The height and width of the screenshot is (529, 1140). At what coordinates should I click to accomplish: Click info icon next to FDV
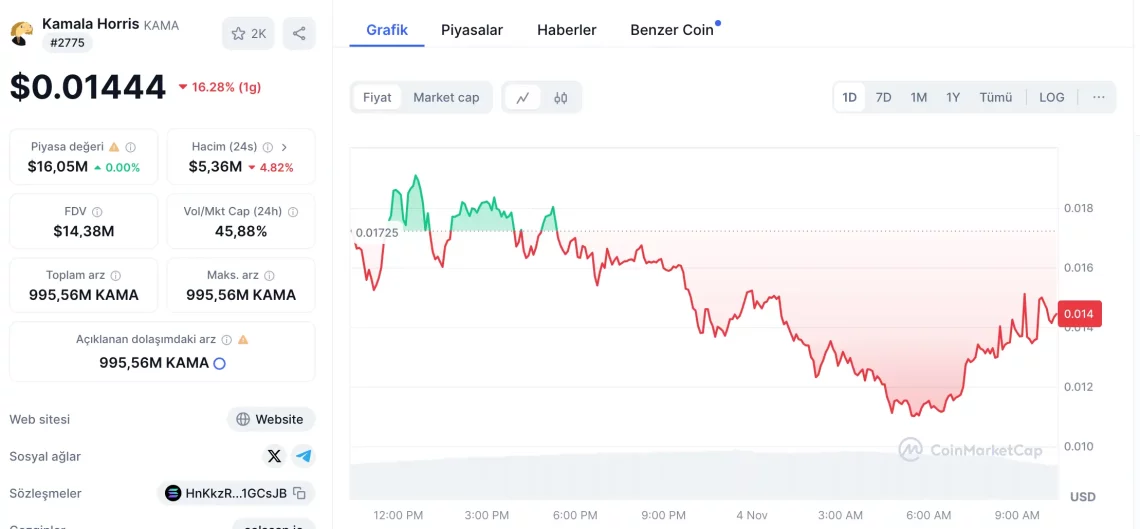97,212
